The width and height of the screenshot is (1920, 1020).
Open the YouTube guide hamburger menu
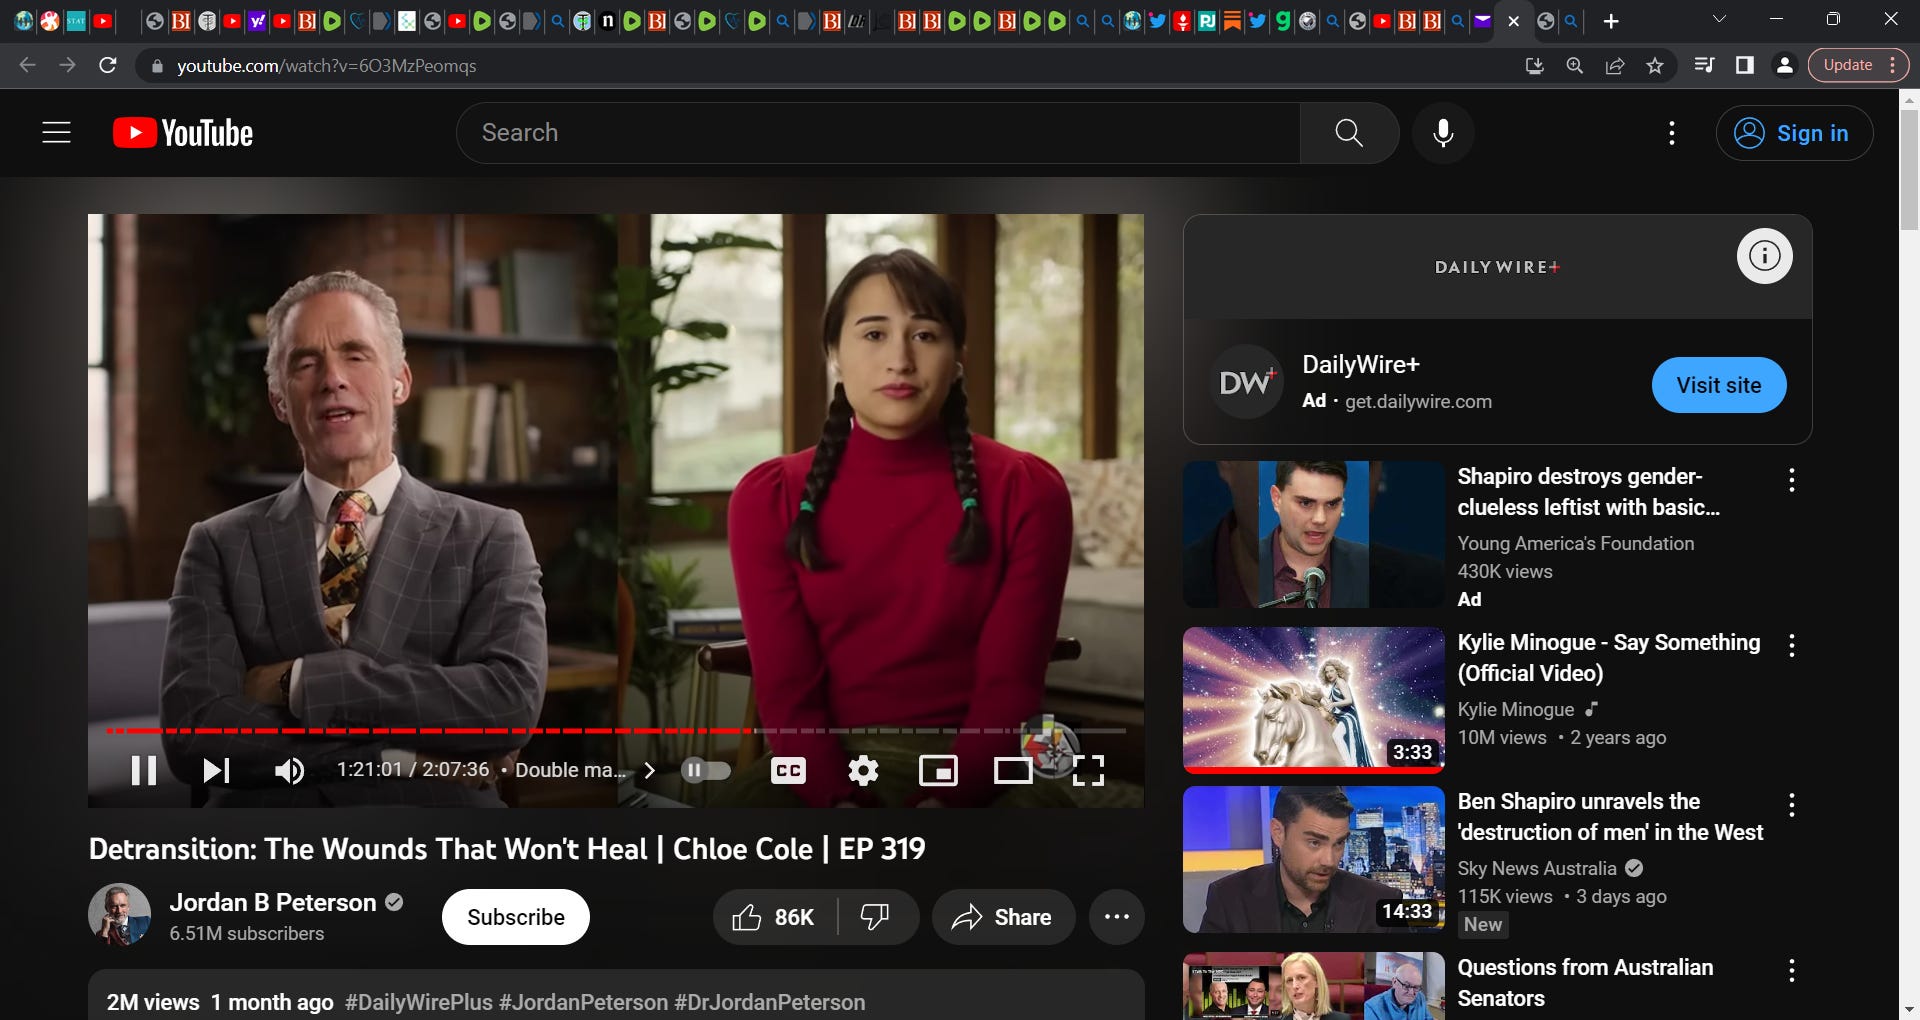(x=56, y=133)
